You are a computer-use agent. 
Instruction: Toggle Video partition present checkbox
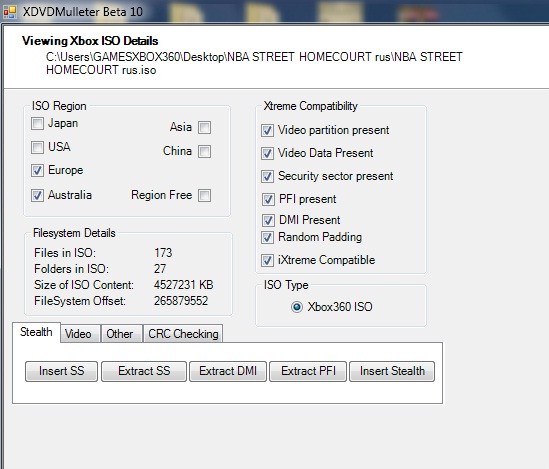point(267,131)
